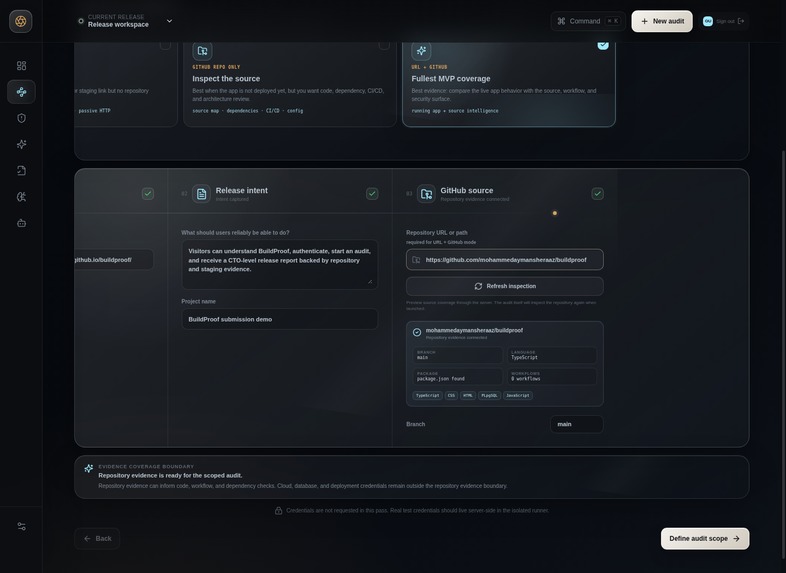Click the Back button

pos(97,538)
